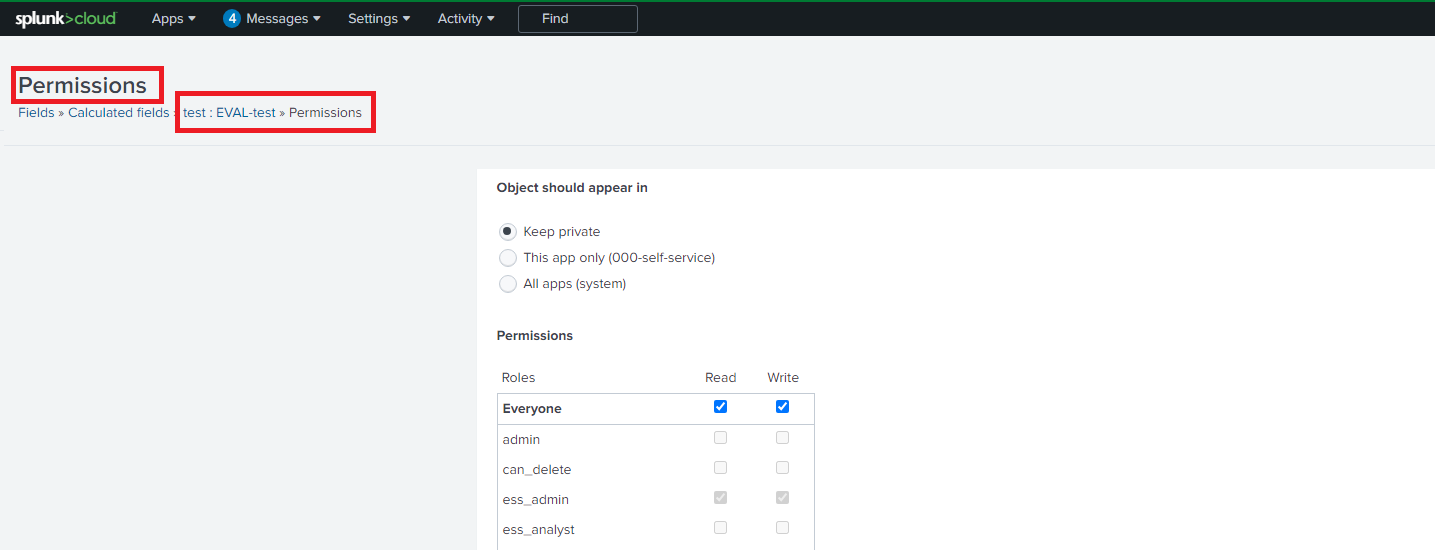Uncheck Write permission for Everyone
The image size is (1435, 550).
point(783,407)
